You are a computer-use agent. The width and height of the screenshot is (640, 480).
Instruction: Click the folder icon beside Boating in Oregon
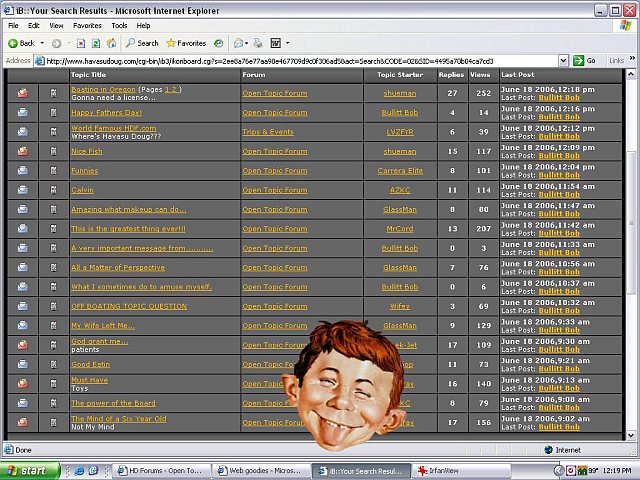(23, 93)
